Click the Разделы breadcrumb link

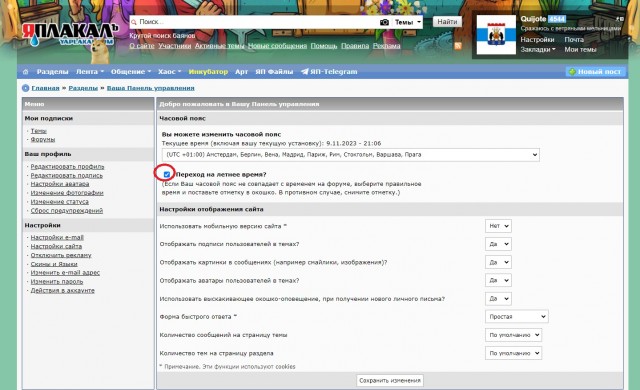83,88
